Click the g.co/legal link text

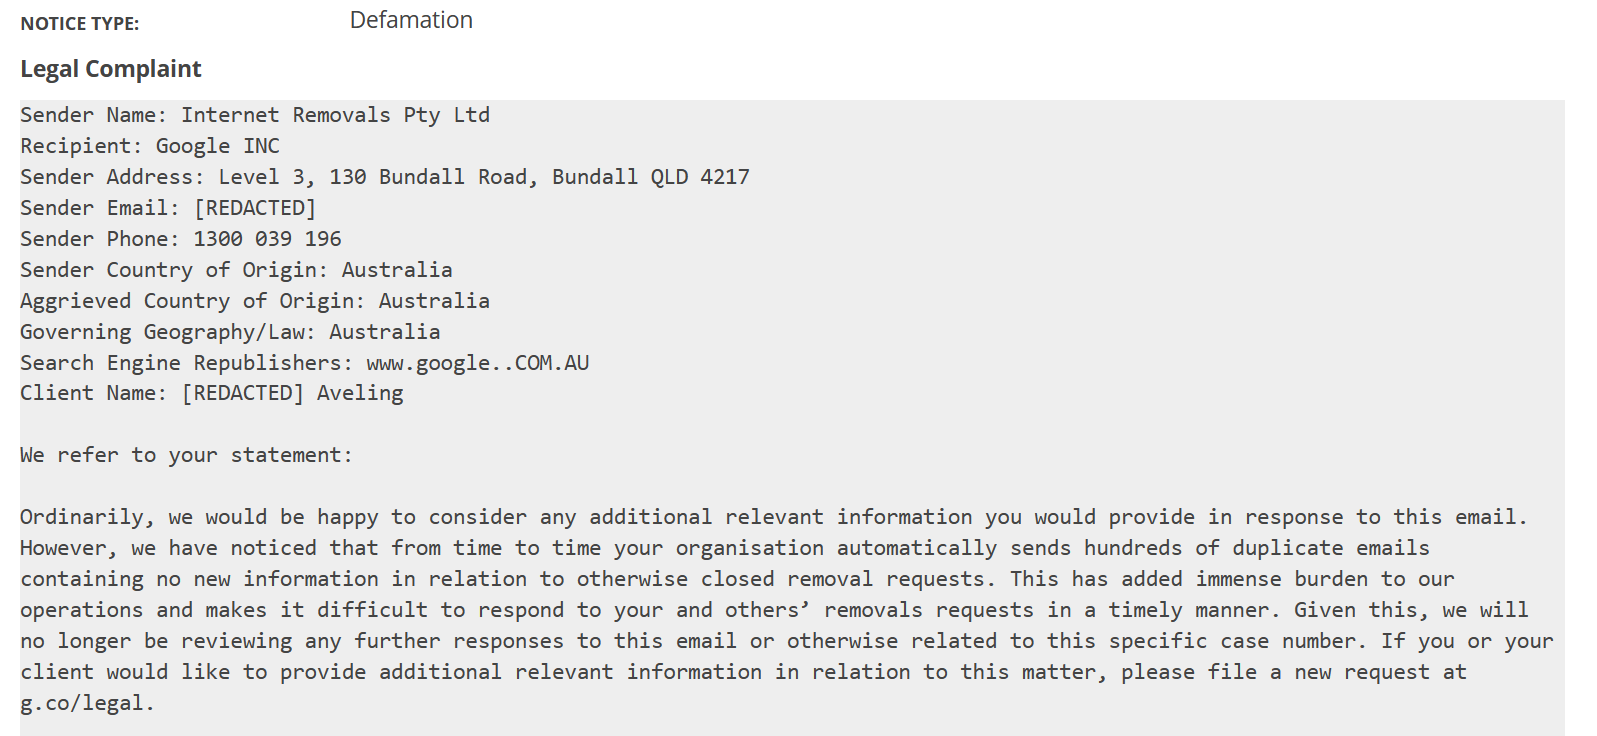coord(87,703)
